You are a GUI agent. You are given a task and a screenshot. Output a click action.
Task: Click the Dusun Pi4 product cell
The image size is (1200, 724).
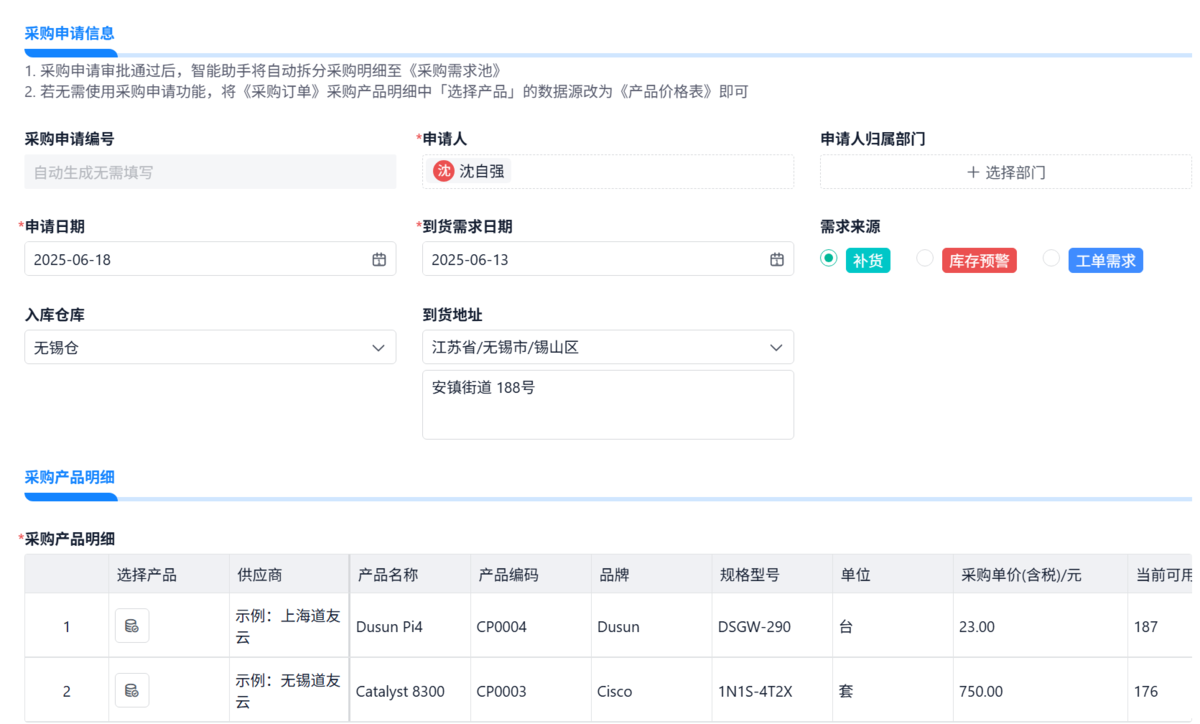pyautogui.click(x=389, y=627)
